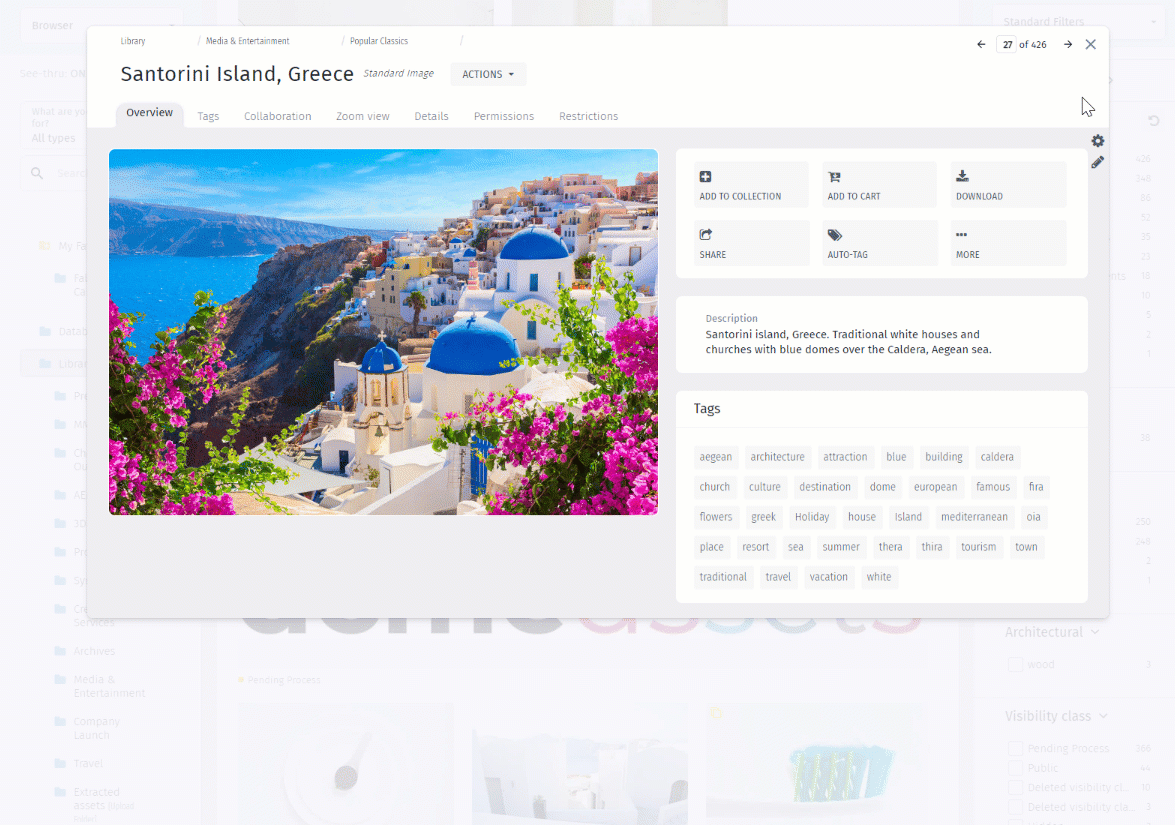Go to the previous asset arrow
The height and width of the screenshot is (825, 1175).
(x=981, y=44)
